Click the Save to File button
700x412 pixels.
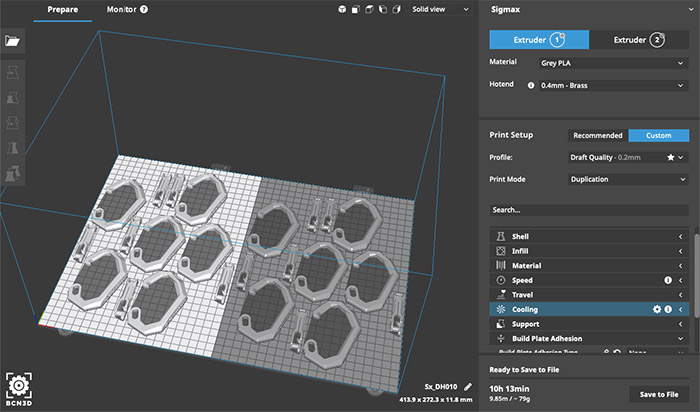[x=659, y=394]
